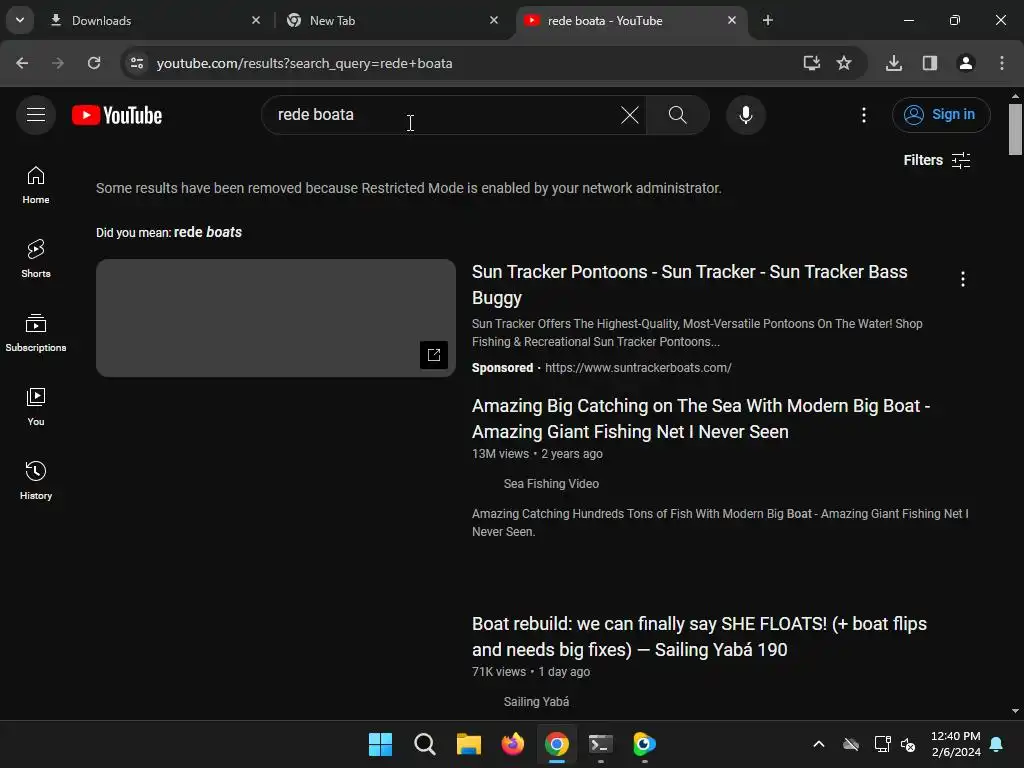The height and width of the screenshot is (768, 1024).
Task: Launch Firefox from taskbar
Action: coord(513,744)
